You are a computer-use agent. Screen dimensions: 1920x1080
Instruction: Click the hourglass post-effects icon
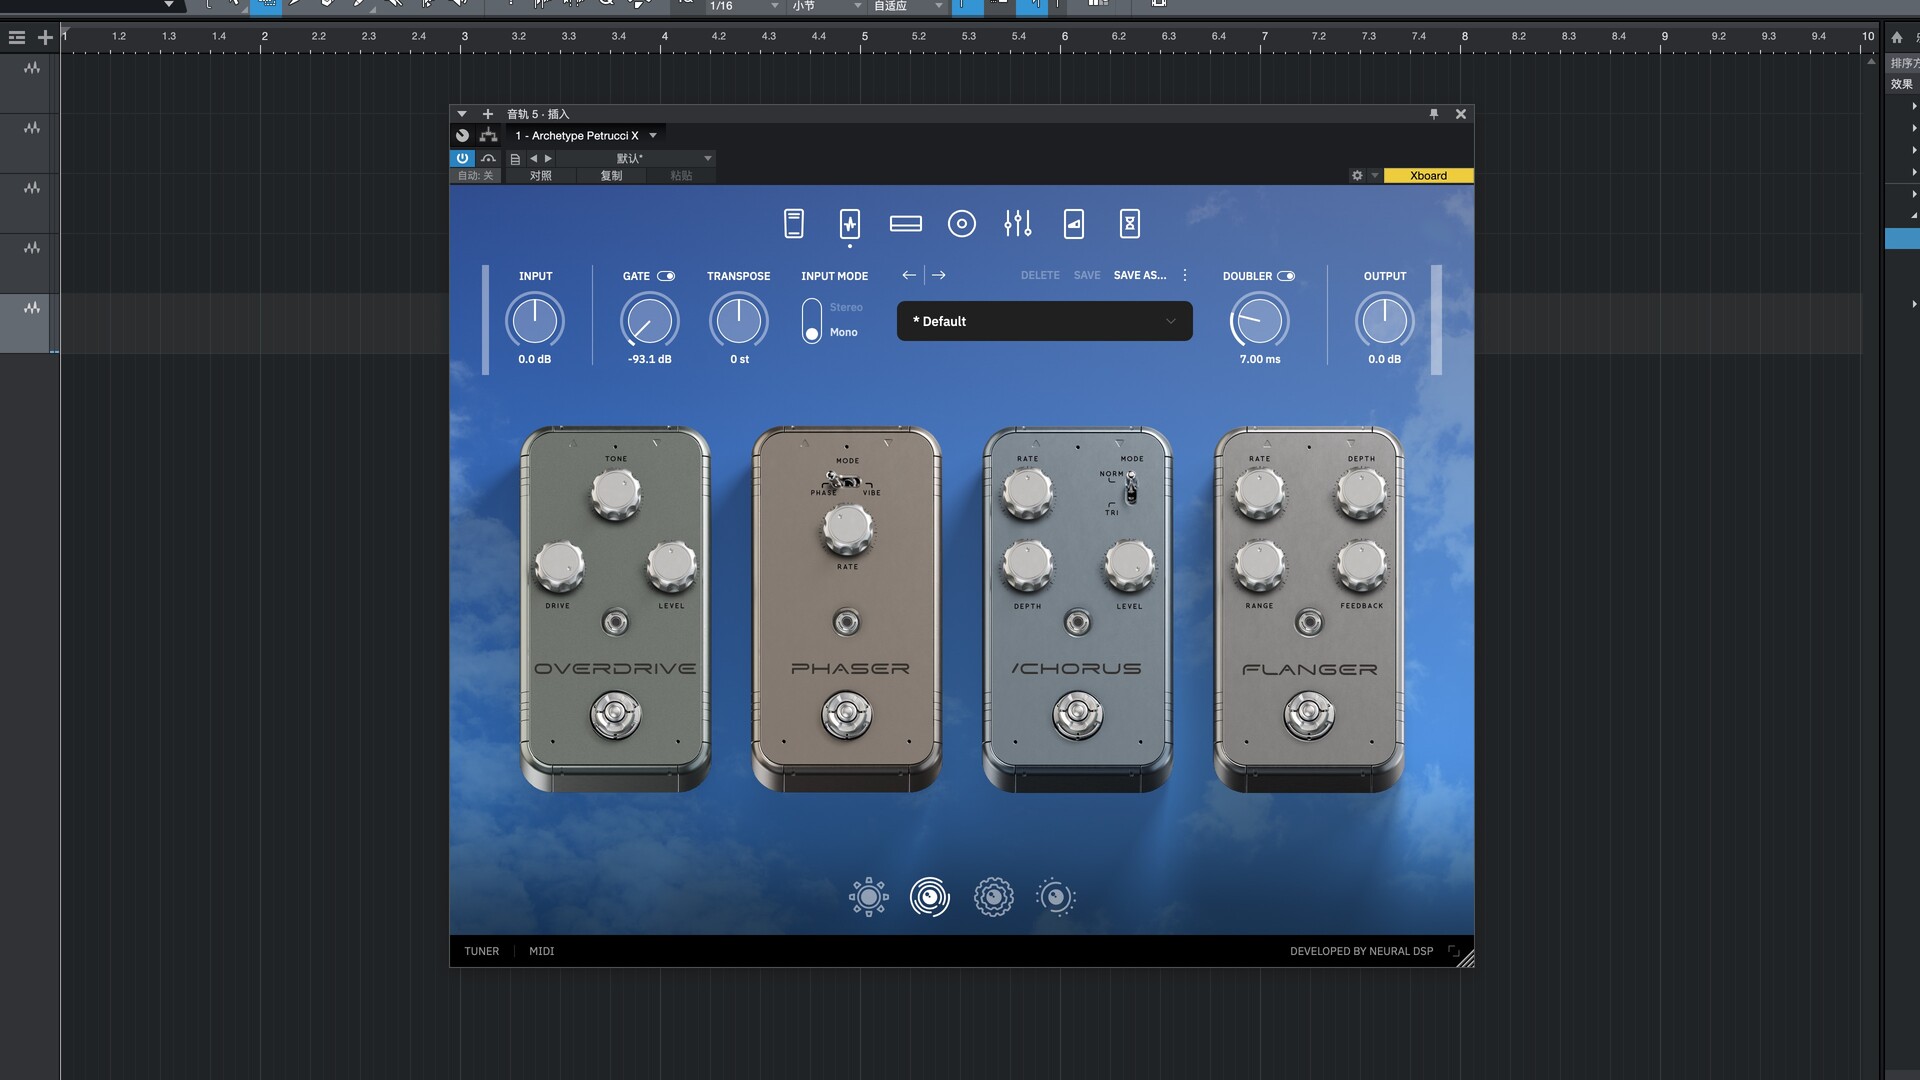click(x=1129, y=224)
